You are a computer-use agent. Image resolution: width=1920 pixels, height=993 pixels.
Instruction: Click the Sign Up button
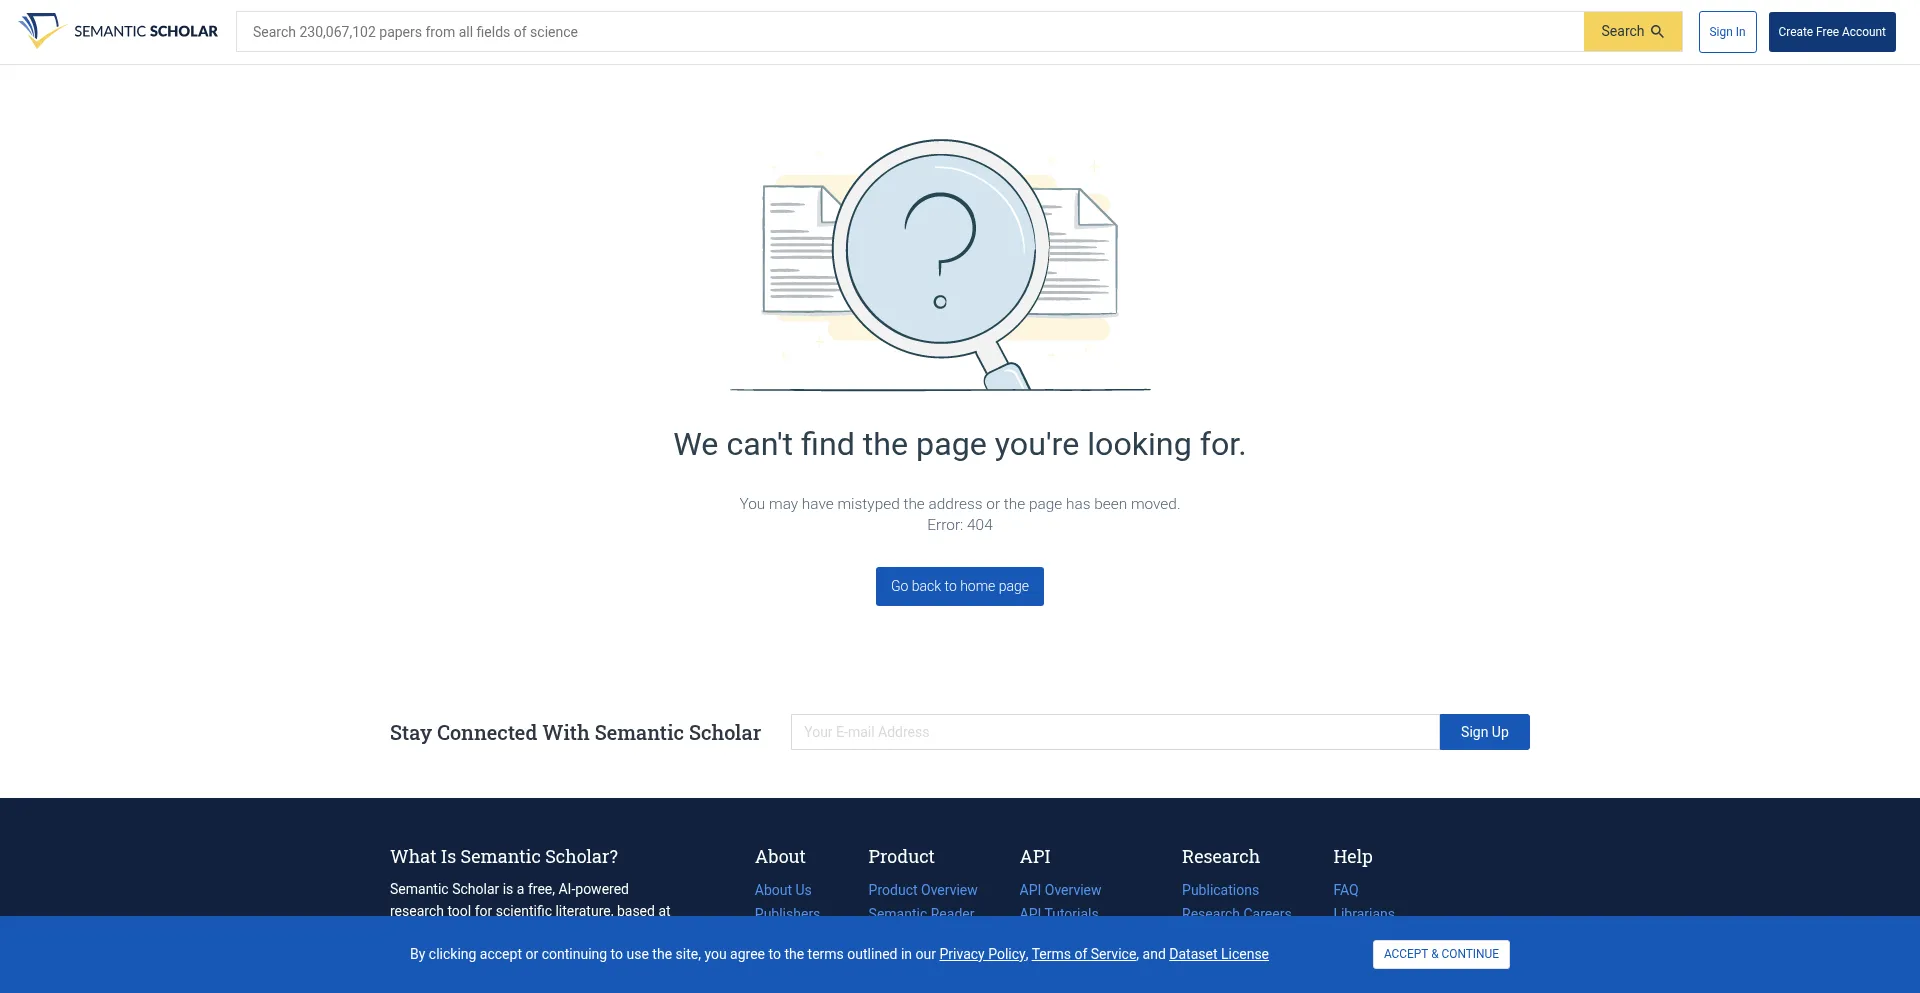click(1484, 732)
